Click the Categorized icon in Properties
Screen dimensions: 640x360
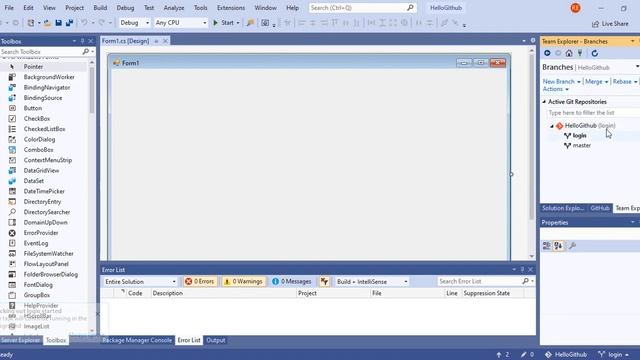[547, 246]
